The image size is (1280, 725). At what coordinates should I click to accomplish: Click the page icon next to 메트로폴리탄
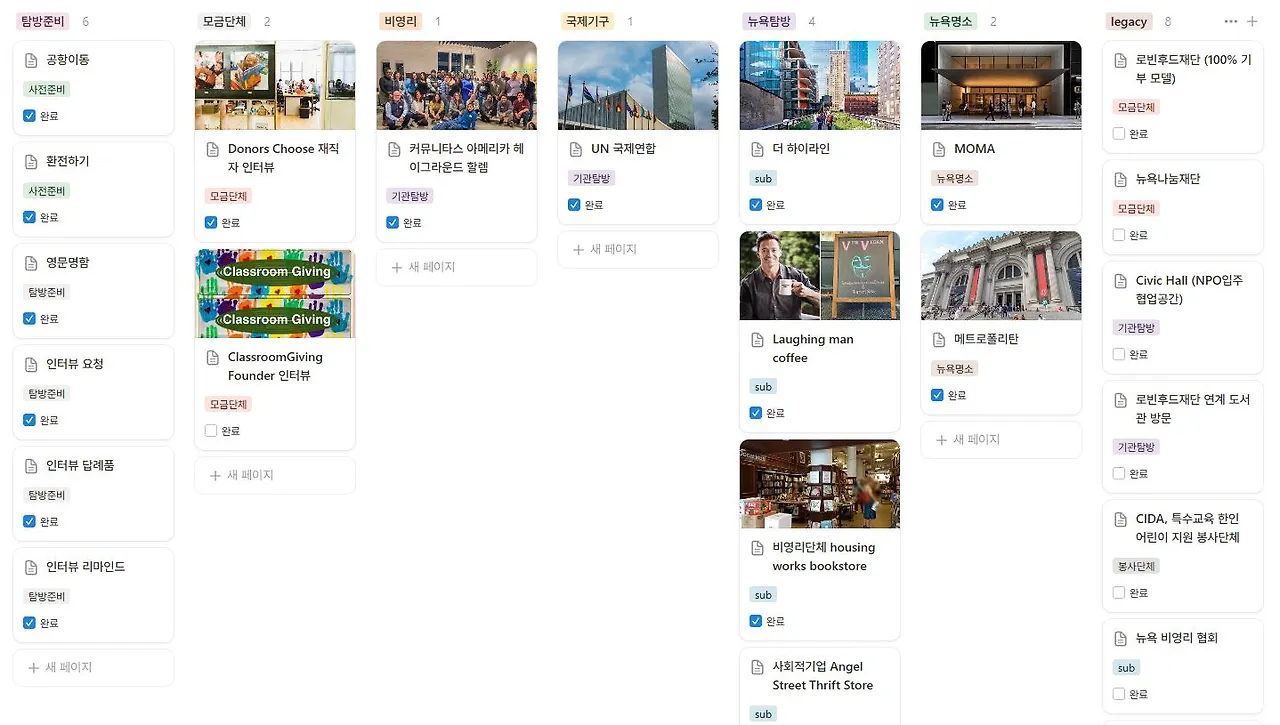coord(938,340)
